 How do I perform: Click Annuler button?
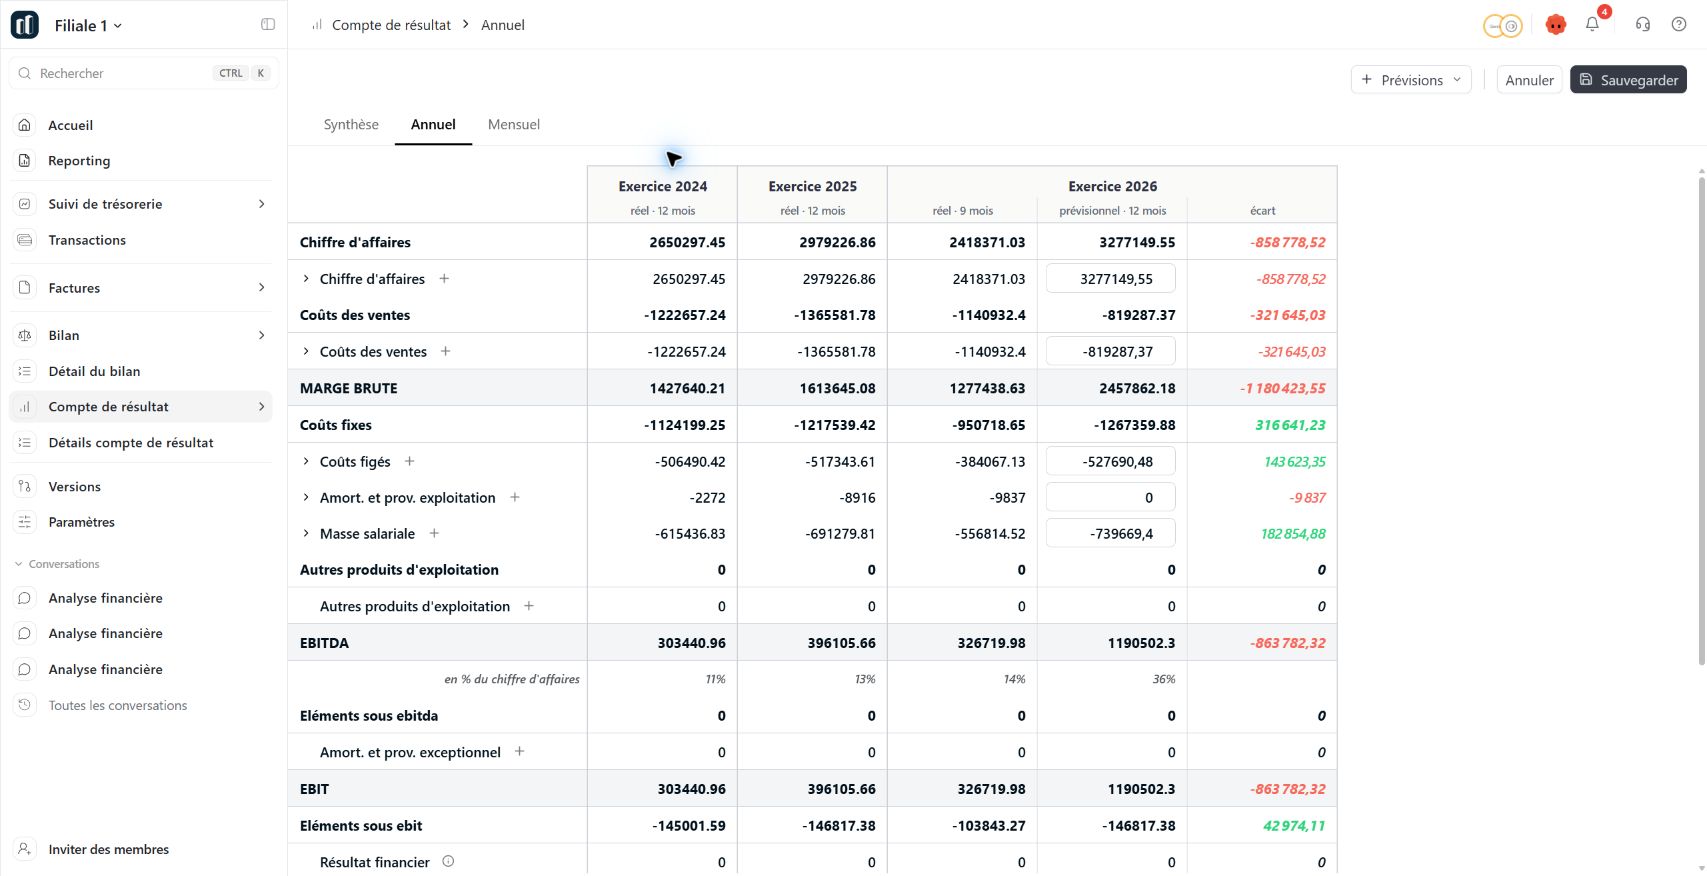point(1529,80)
